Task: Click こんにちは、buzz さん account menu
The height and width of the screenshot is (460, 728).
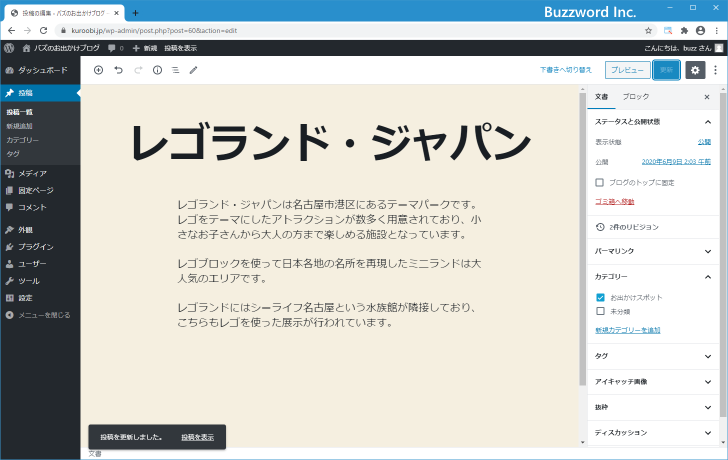Action: point(683,48)
